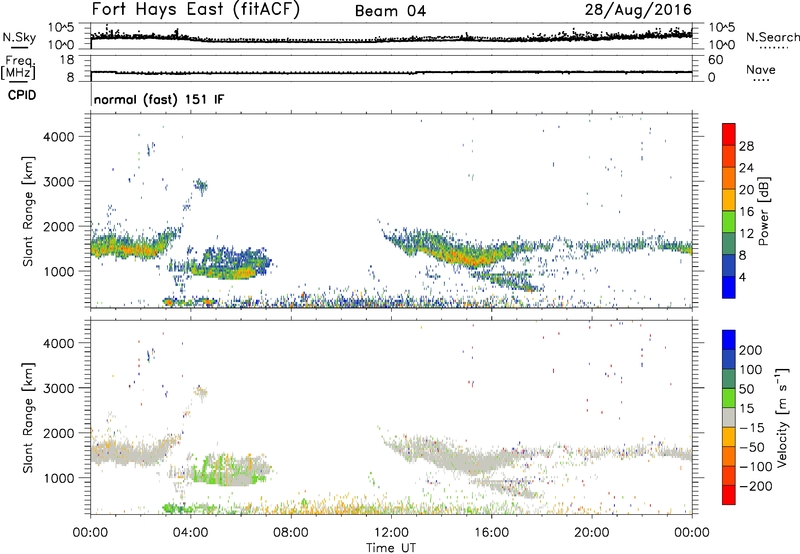Click the 'normal (fast) 151 IF' text

[x=159, y=99]
